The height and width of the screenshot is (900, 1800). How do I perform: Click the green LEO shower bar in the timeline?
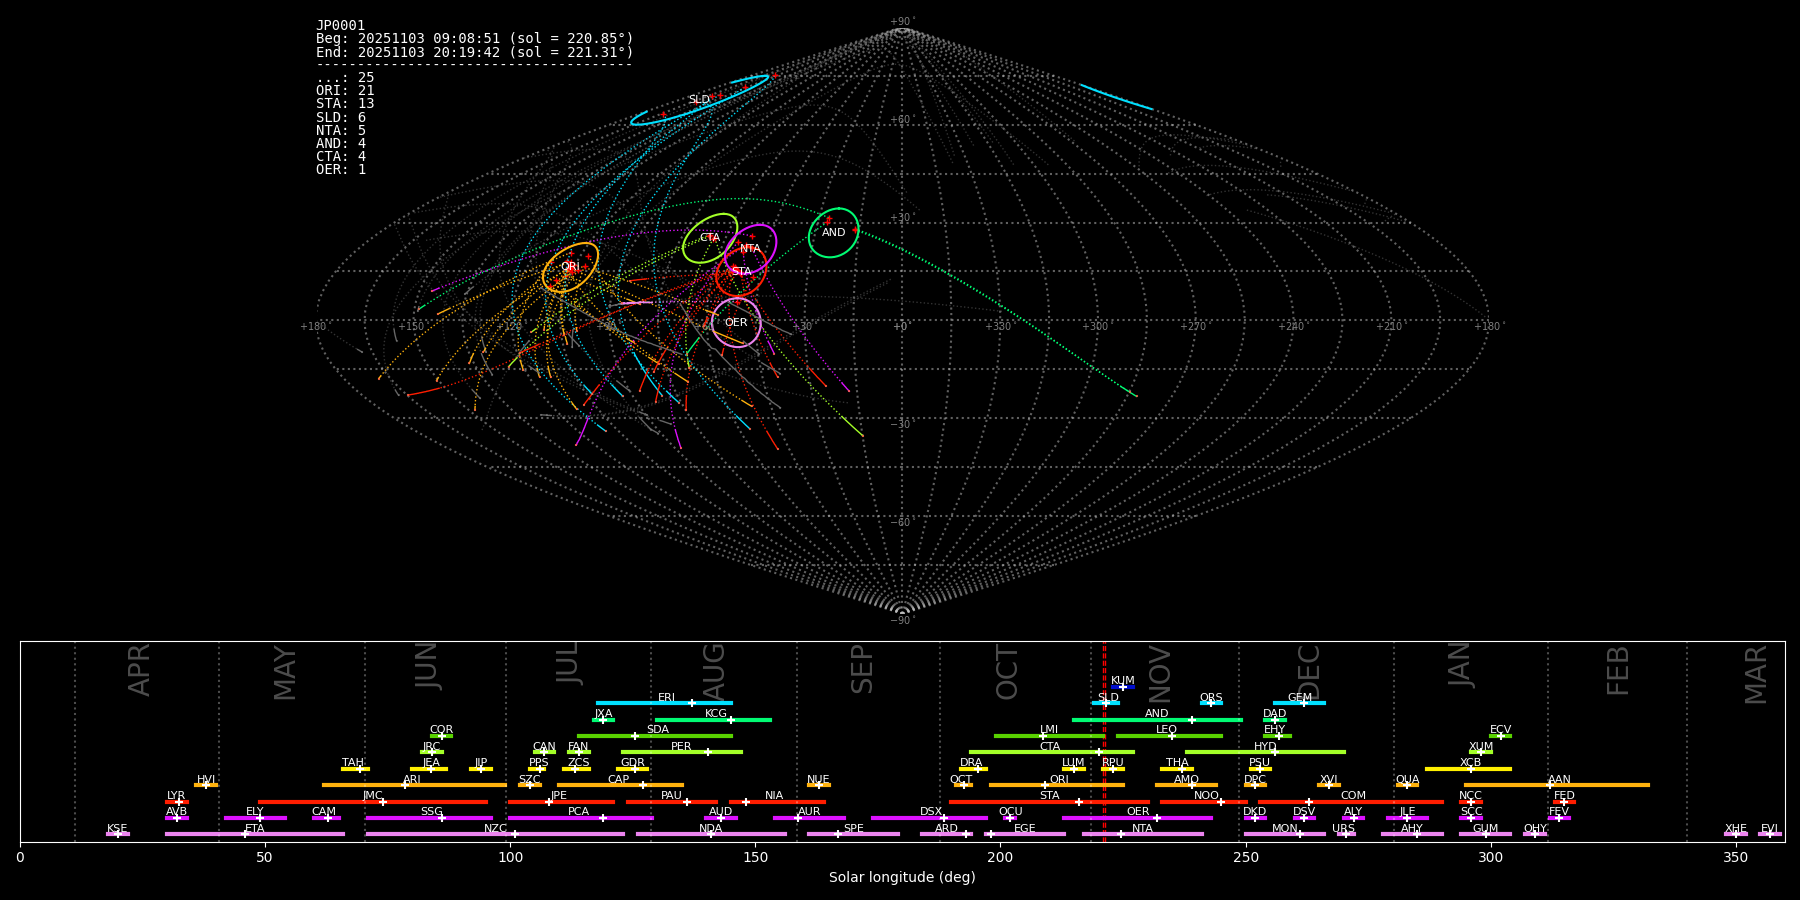point(1168,736)
